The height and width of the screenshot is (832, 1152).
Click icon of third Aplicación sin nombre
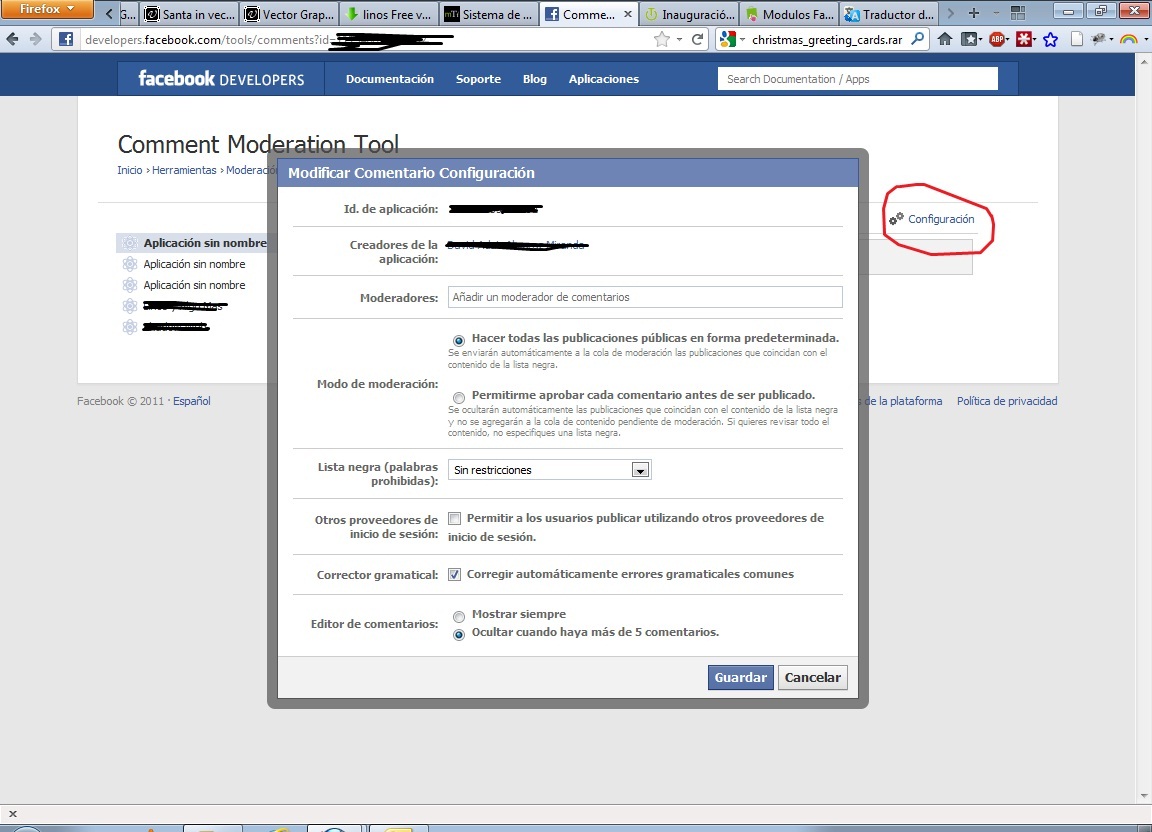130,284
